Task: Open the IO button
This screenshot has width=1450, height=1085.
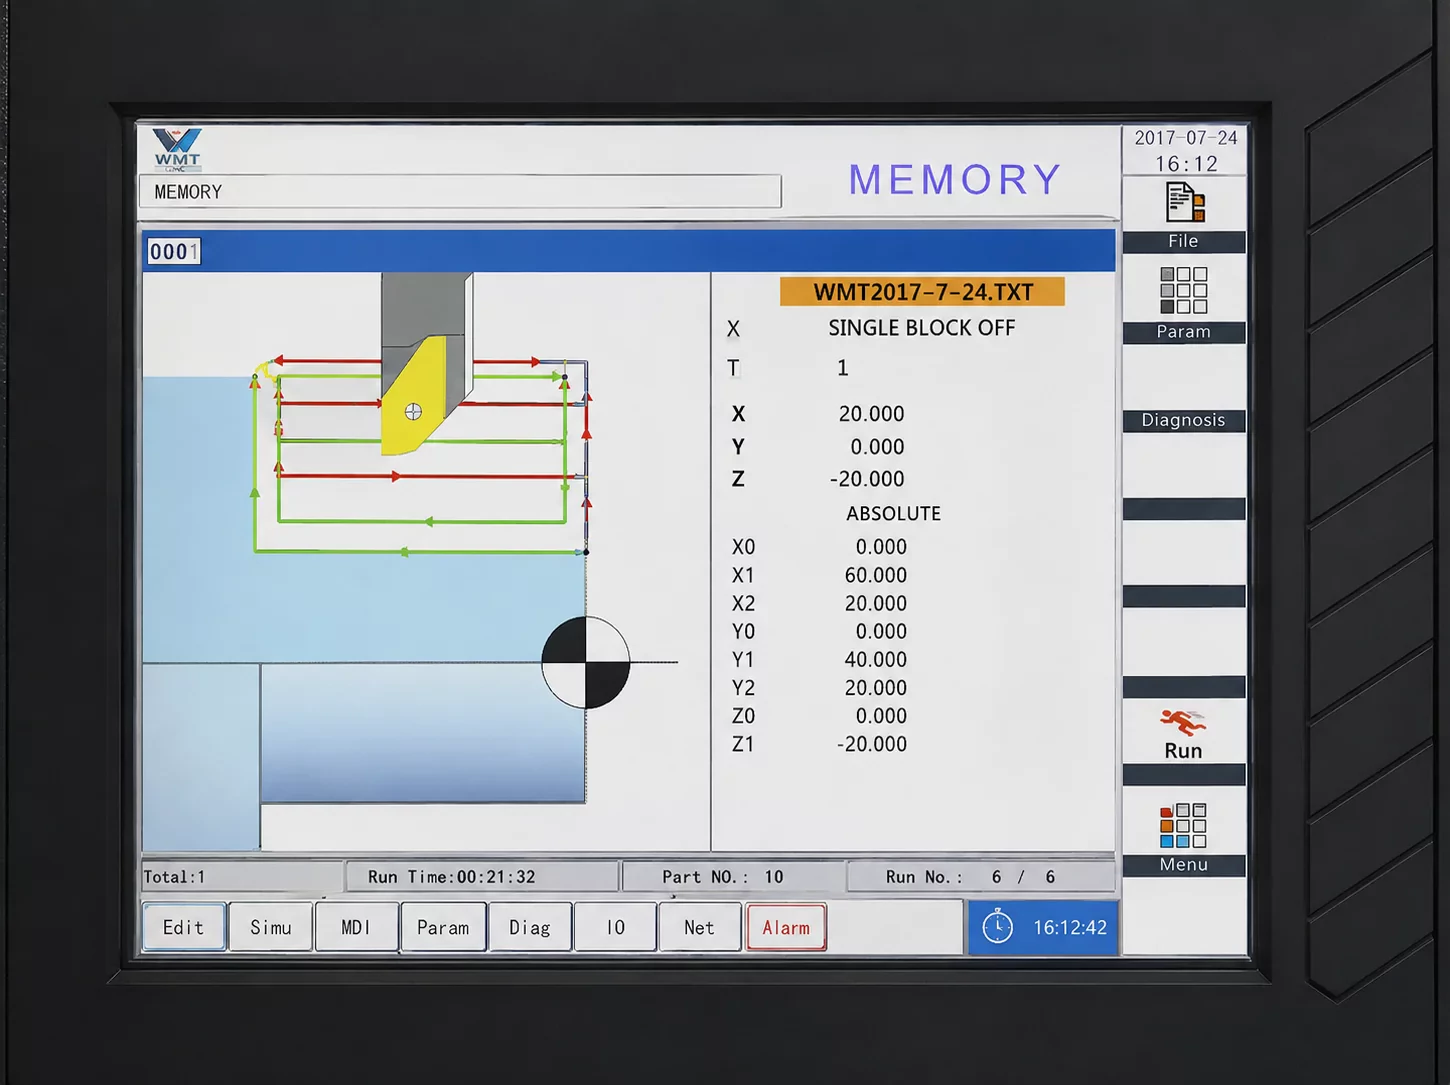Action: point(616,927)
